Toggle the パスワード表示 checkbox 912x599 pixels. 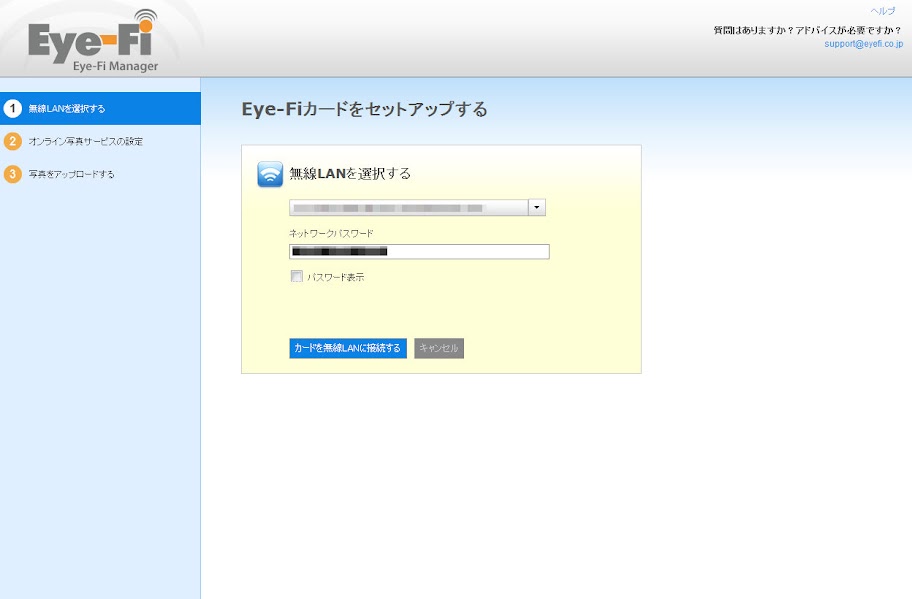click(x=296, y=277)
